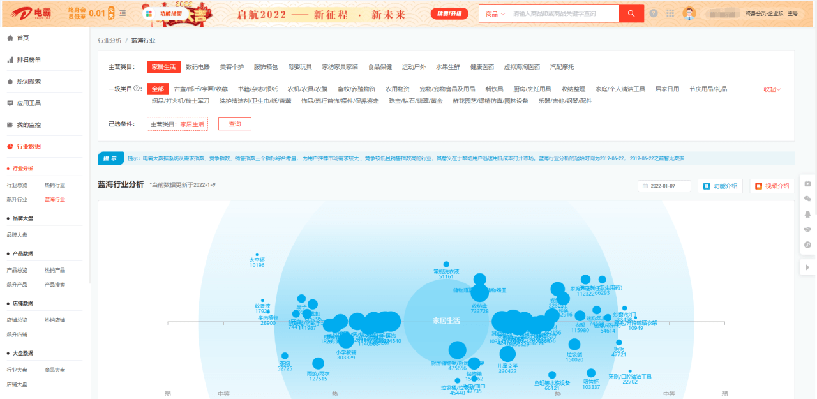Select the 数码电器 category filter
This screenshot has width=817, height=399.
coord(198,67)
